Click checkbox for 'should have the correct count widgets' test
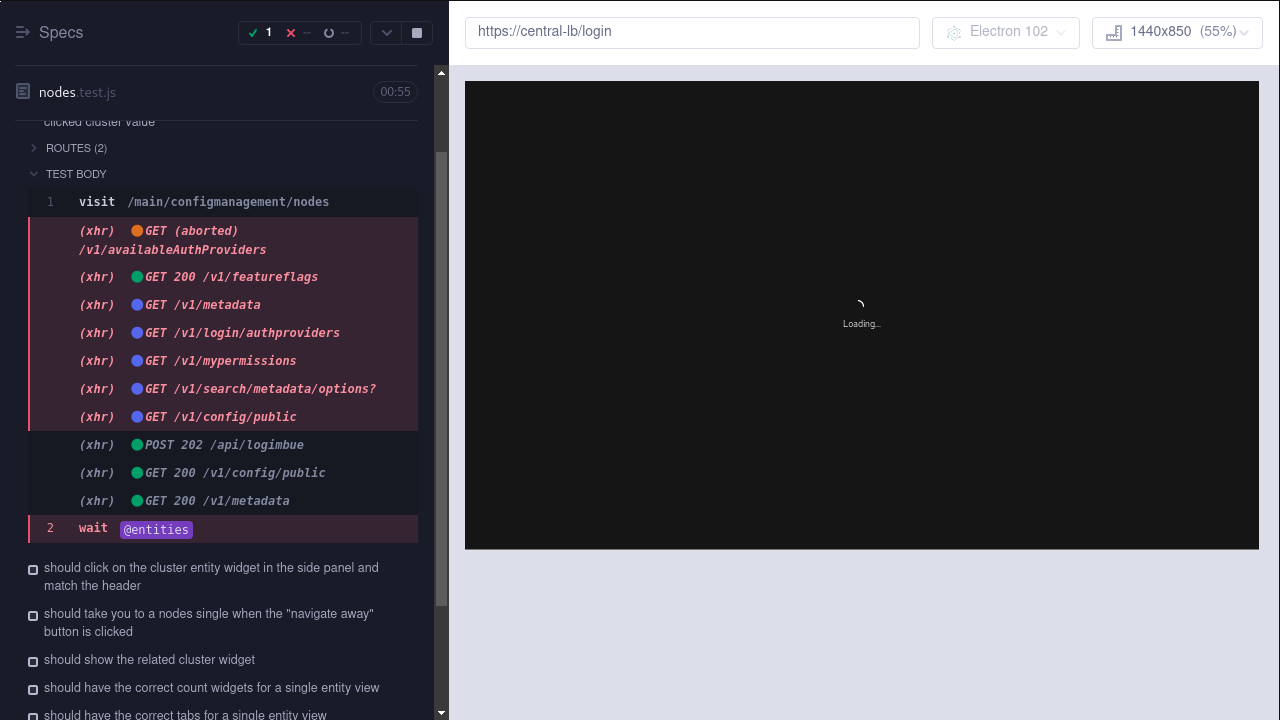The image size is (1280, 720). pos(32,689)
